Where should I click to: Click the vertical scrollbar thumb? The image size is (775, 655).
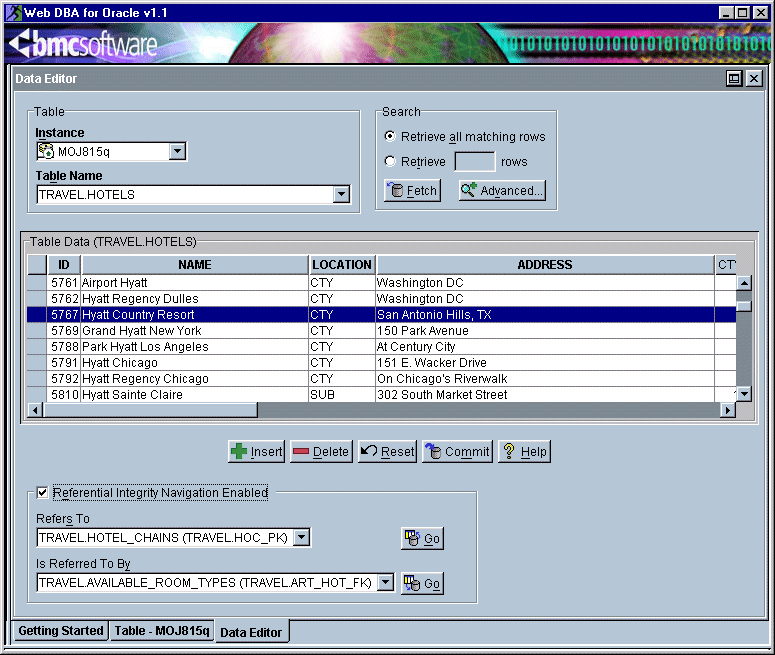[743, 306]
